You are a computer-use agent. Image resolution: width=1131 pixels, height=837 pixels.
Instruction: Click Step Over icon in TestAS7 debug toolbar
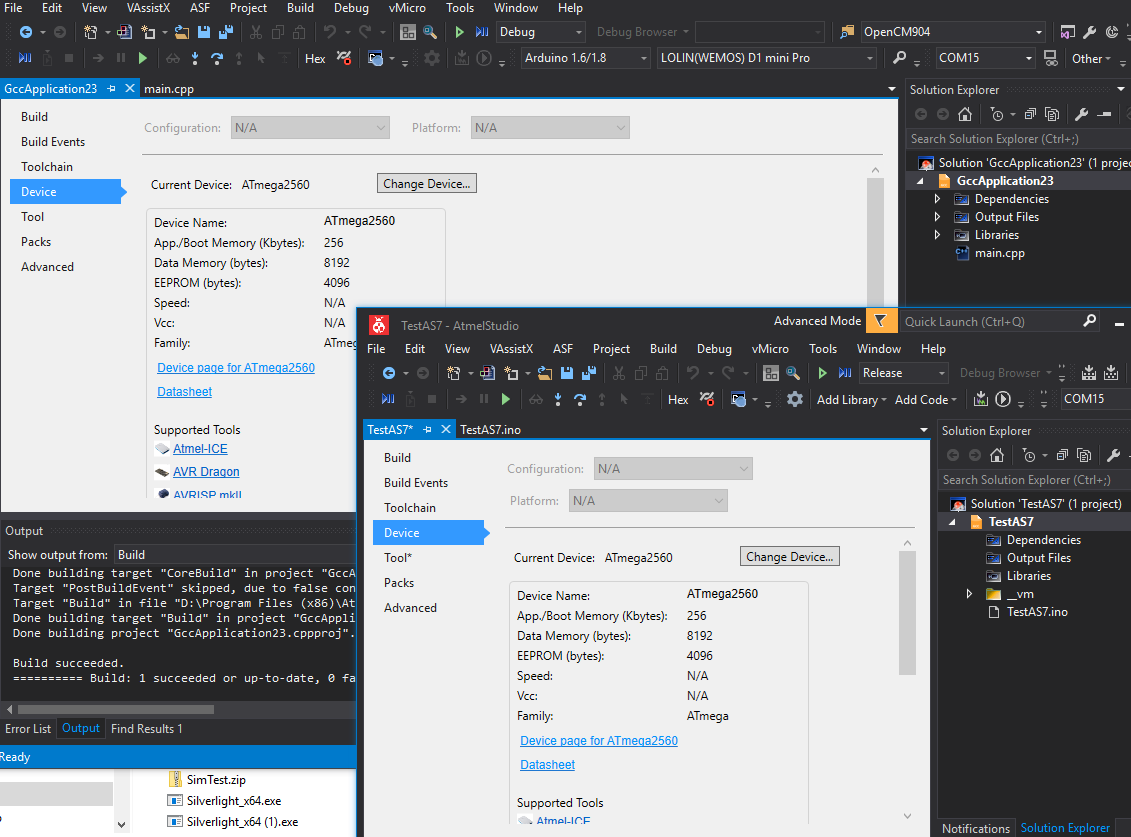580,399
